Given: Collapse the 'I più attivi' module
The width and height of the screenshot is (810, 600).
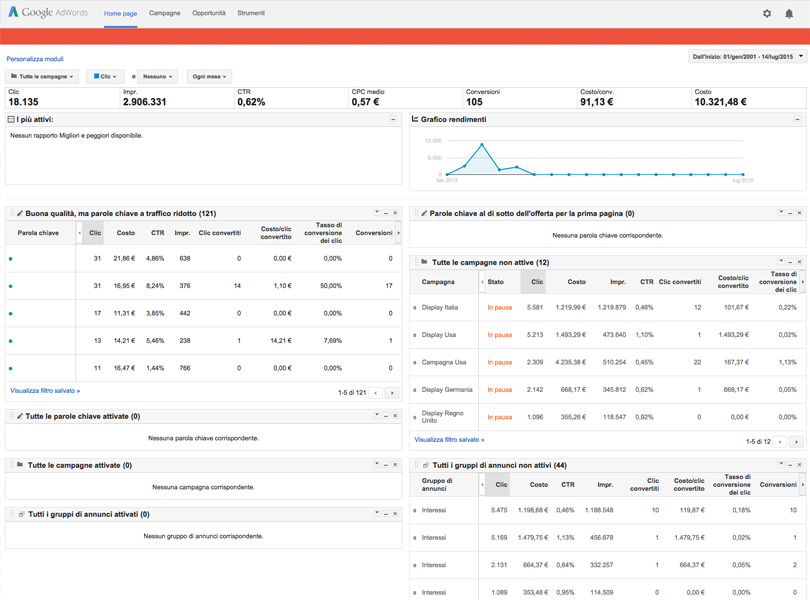Looking at the screenshot, I should [x=393, y=119].
